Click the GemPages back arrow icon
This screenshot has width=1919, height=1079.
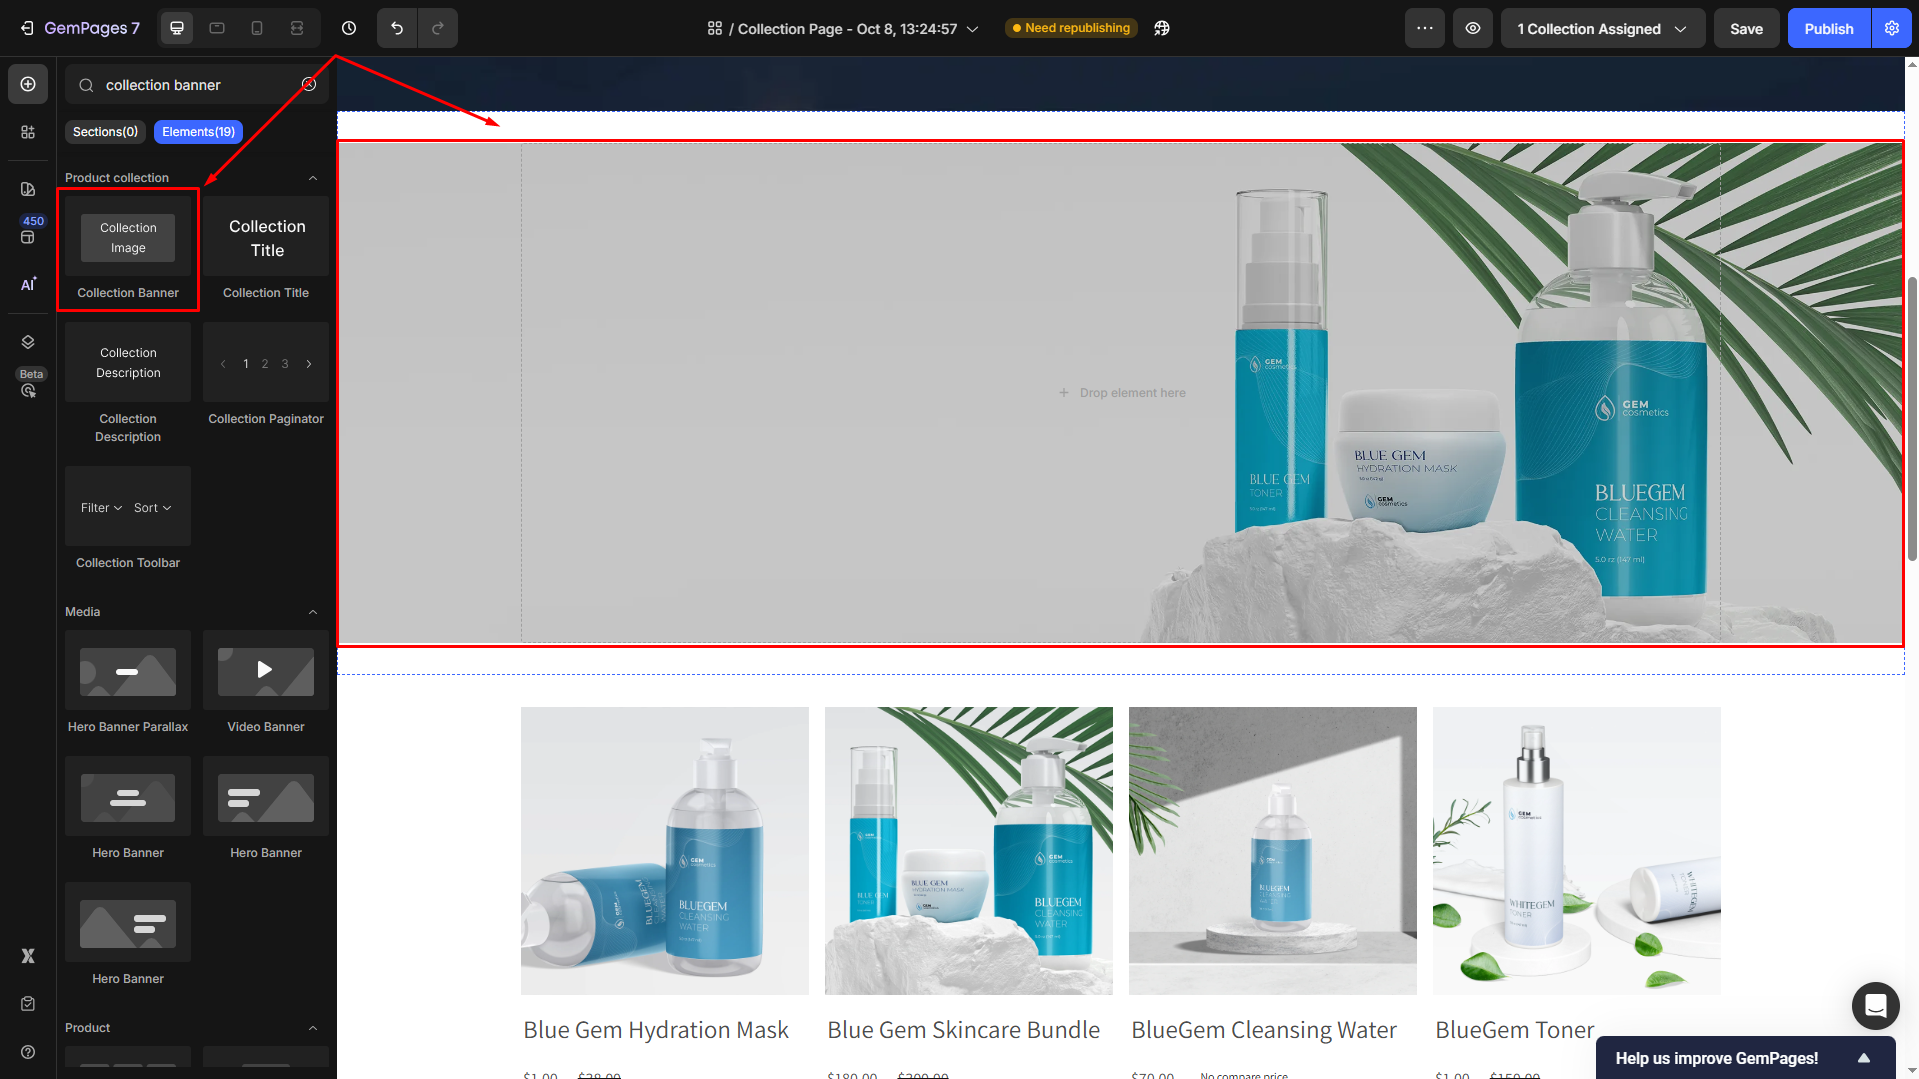coord(27,28)
